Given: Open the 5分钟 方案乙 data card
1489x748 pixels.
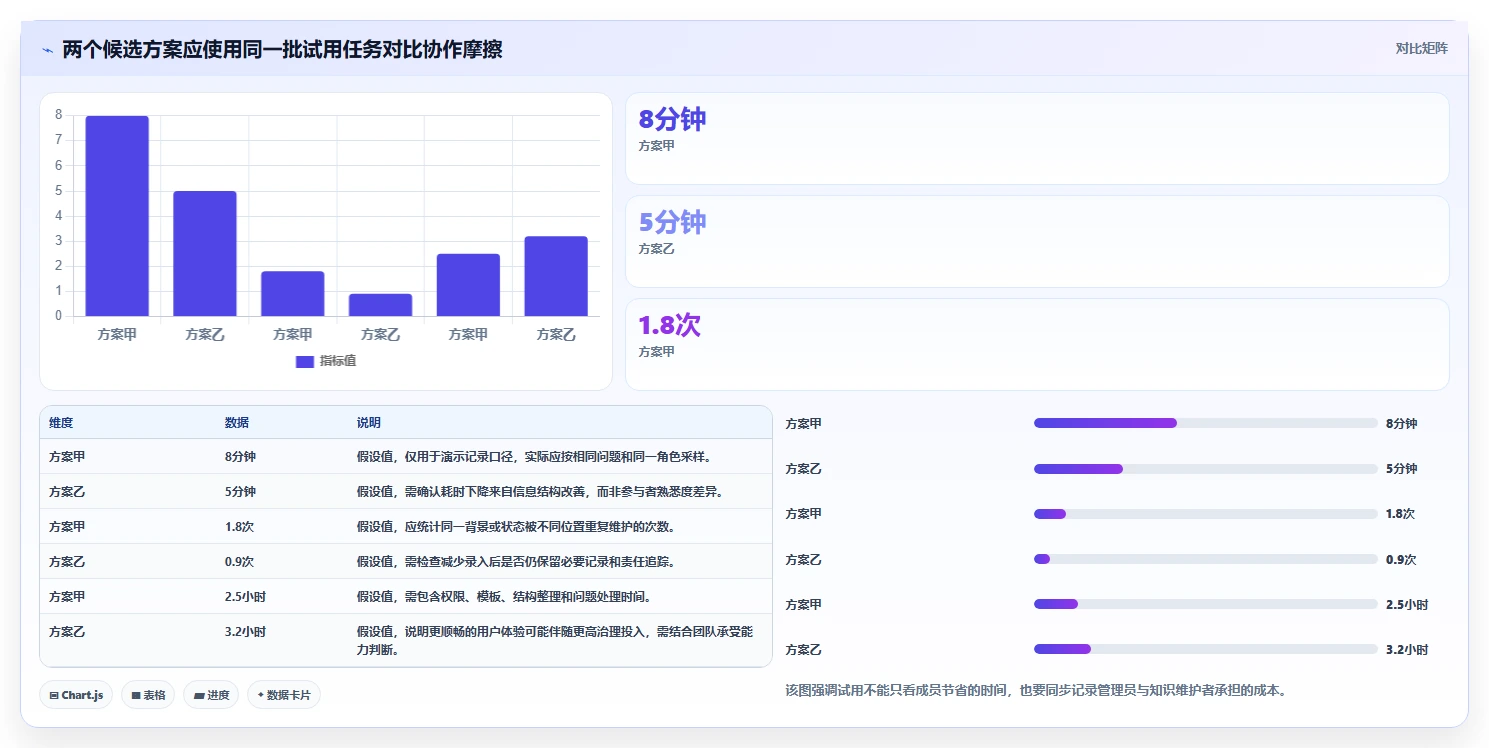Looking at the screenshot, I should 1037,241.
